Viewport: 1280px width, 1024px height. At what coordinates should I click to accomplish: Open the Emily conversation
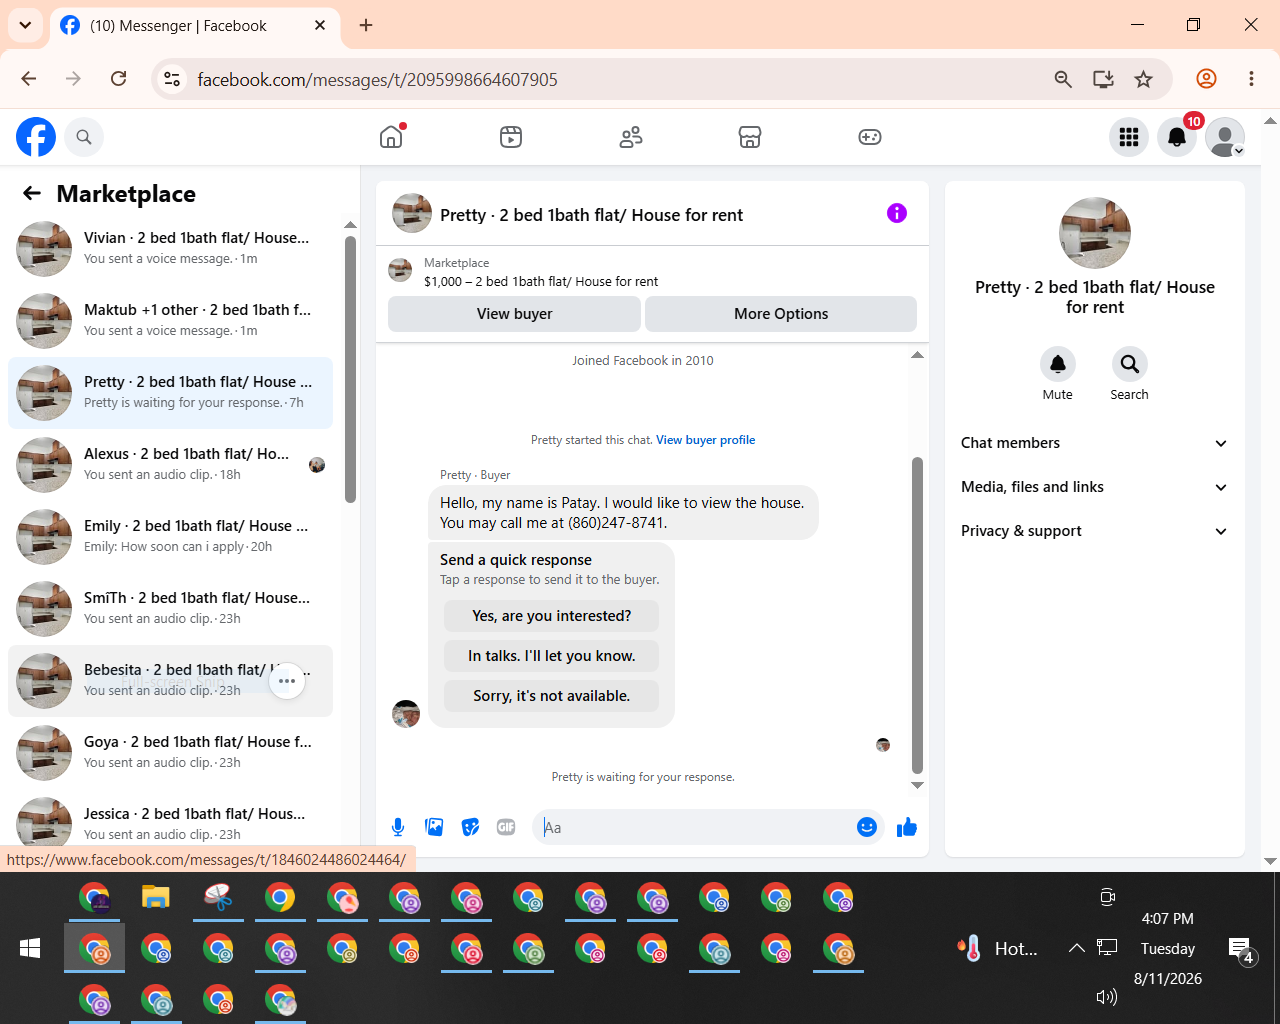coord(170,537)
